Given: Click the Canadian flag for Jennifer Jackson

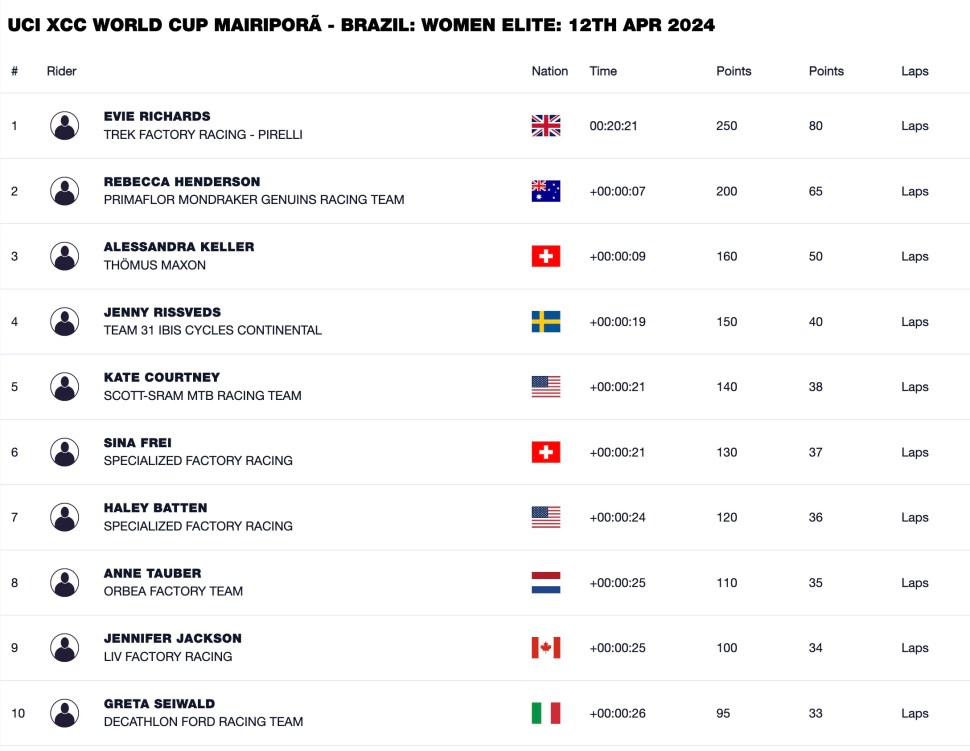Looking at the screenshot, I should pos(546,648).
